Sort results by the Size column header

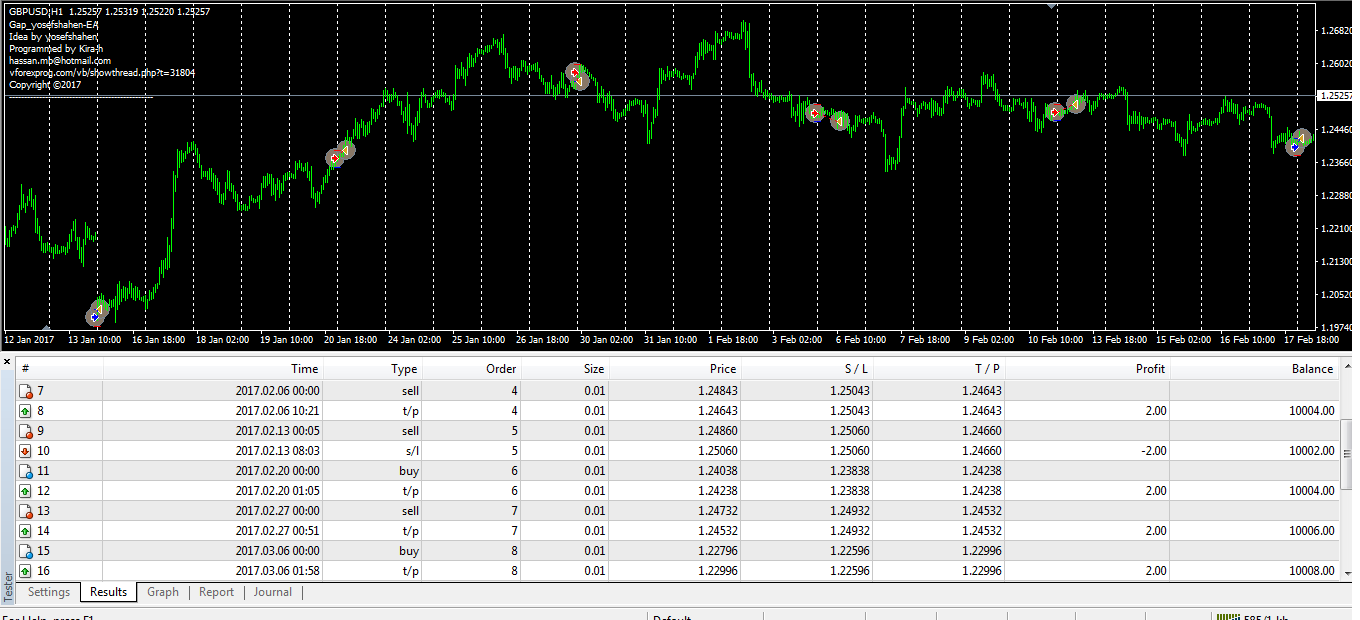click(x=564, y=369)
